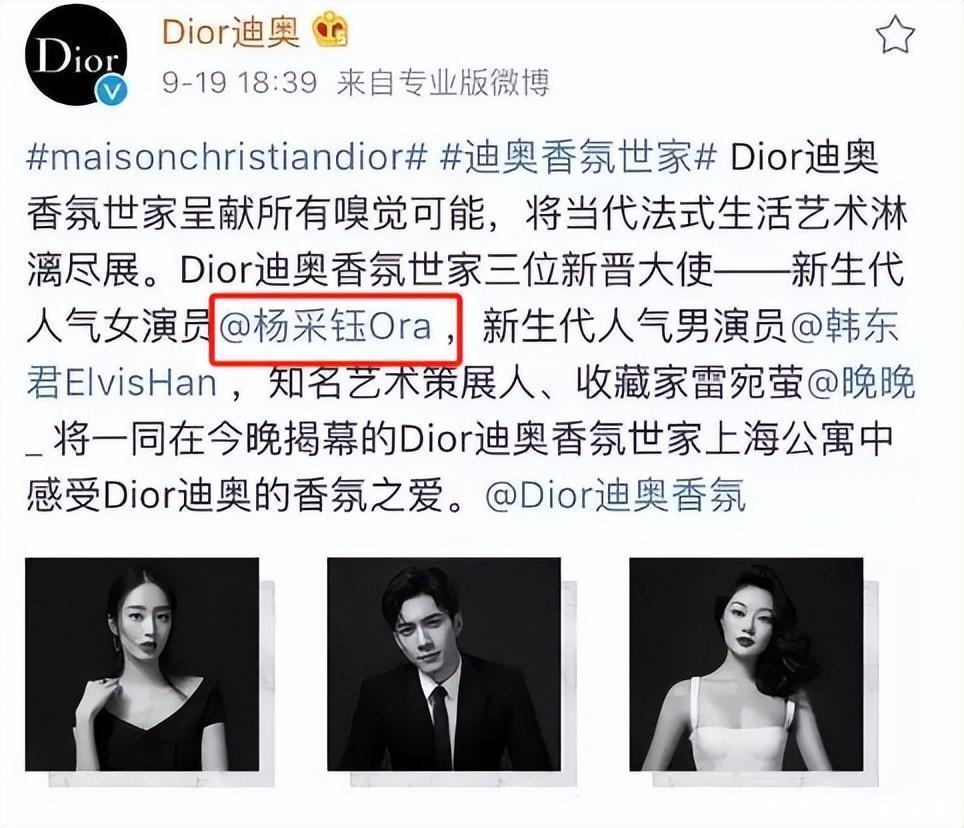The image size is (964, 828).
Task: Click the Dior logo text in avatar
Action: [76, 55]
